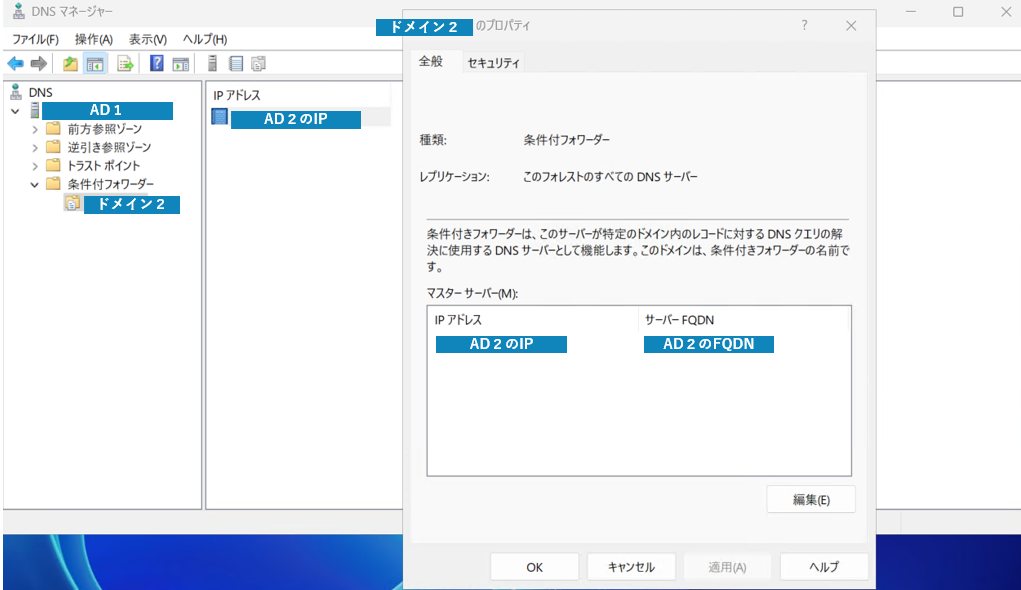This screenshot has height=590, width=1021.
Task: Toggle the Show/Hide console tree icon
Action: (94, 63)
